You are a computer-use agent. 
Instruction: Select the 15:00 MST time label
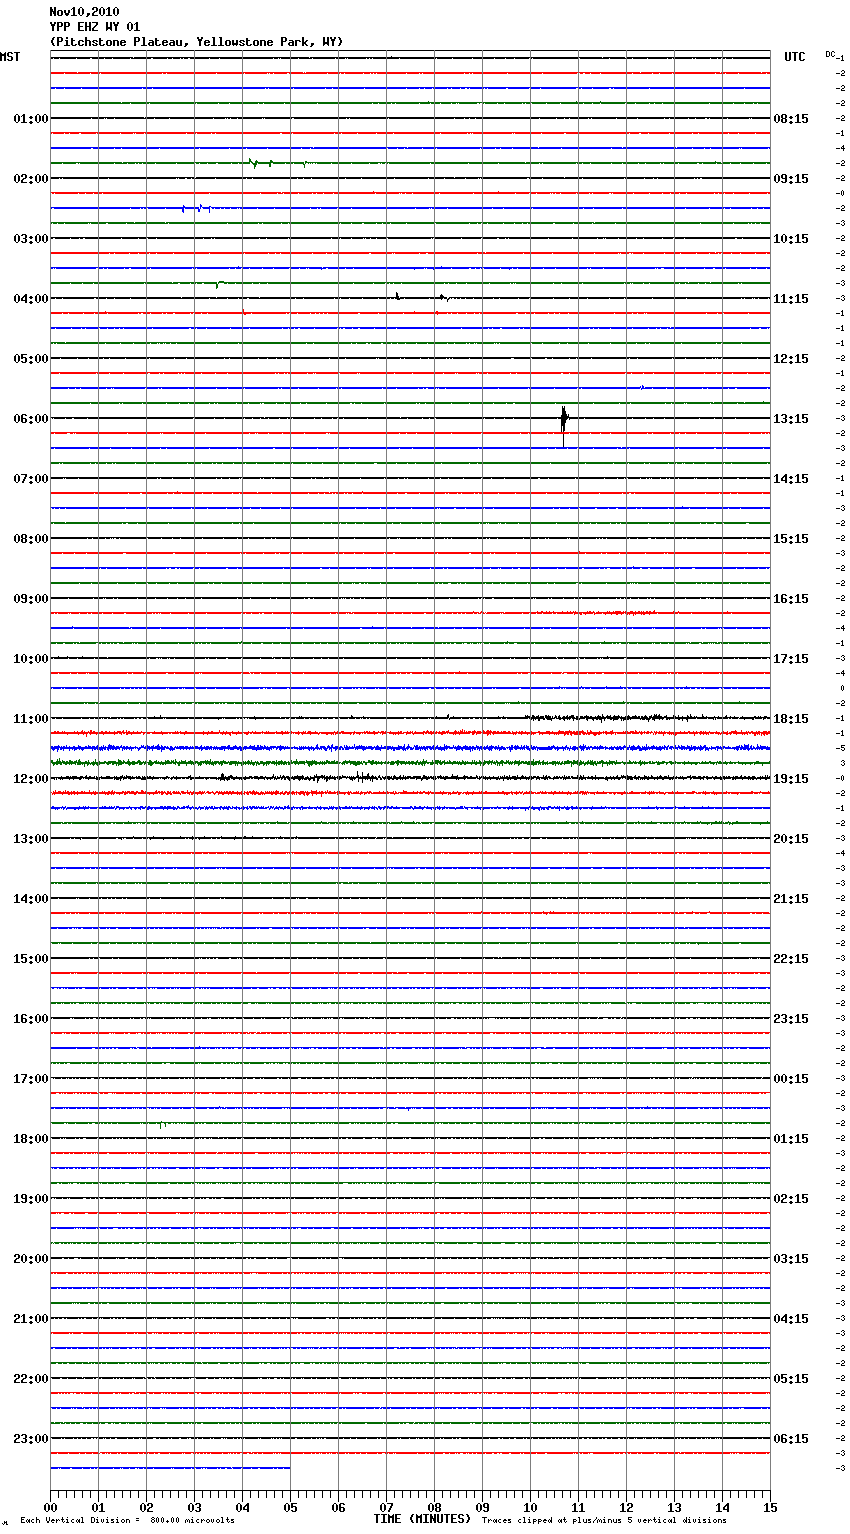[30, 959]
